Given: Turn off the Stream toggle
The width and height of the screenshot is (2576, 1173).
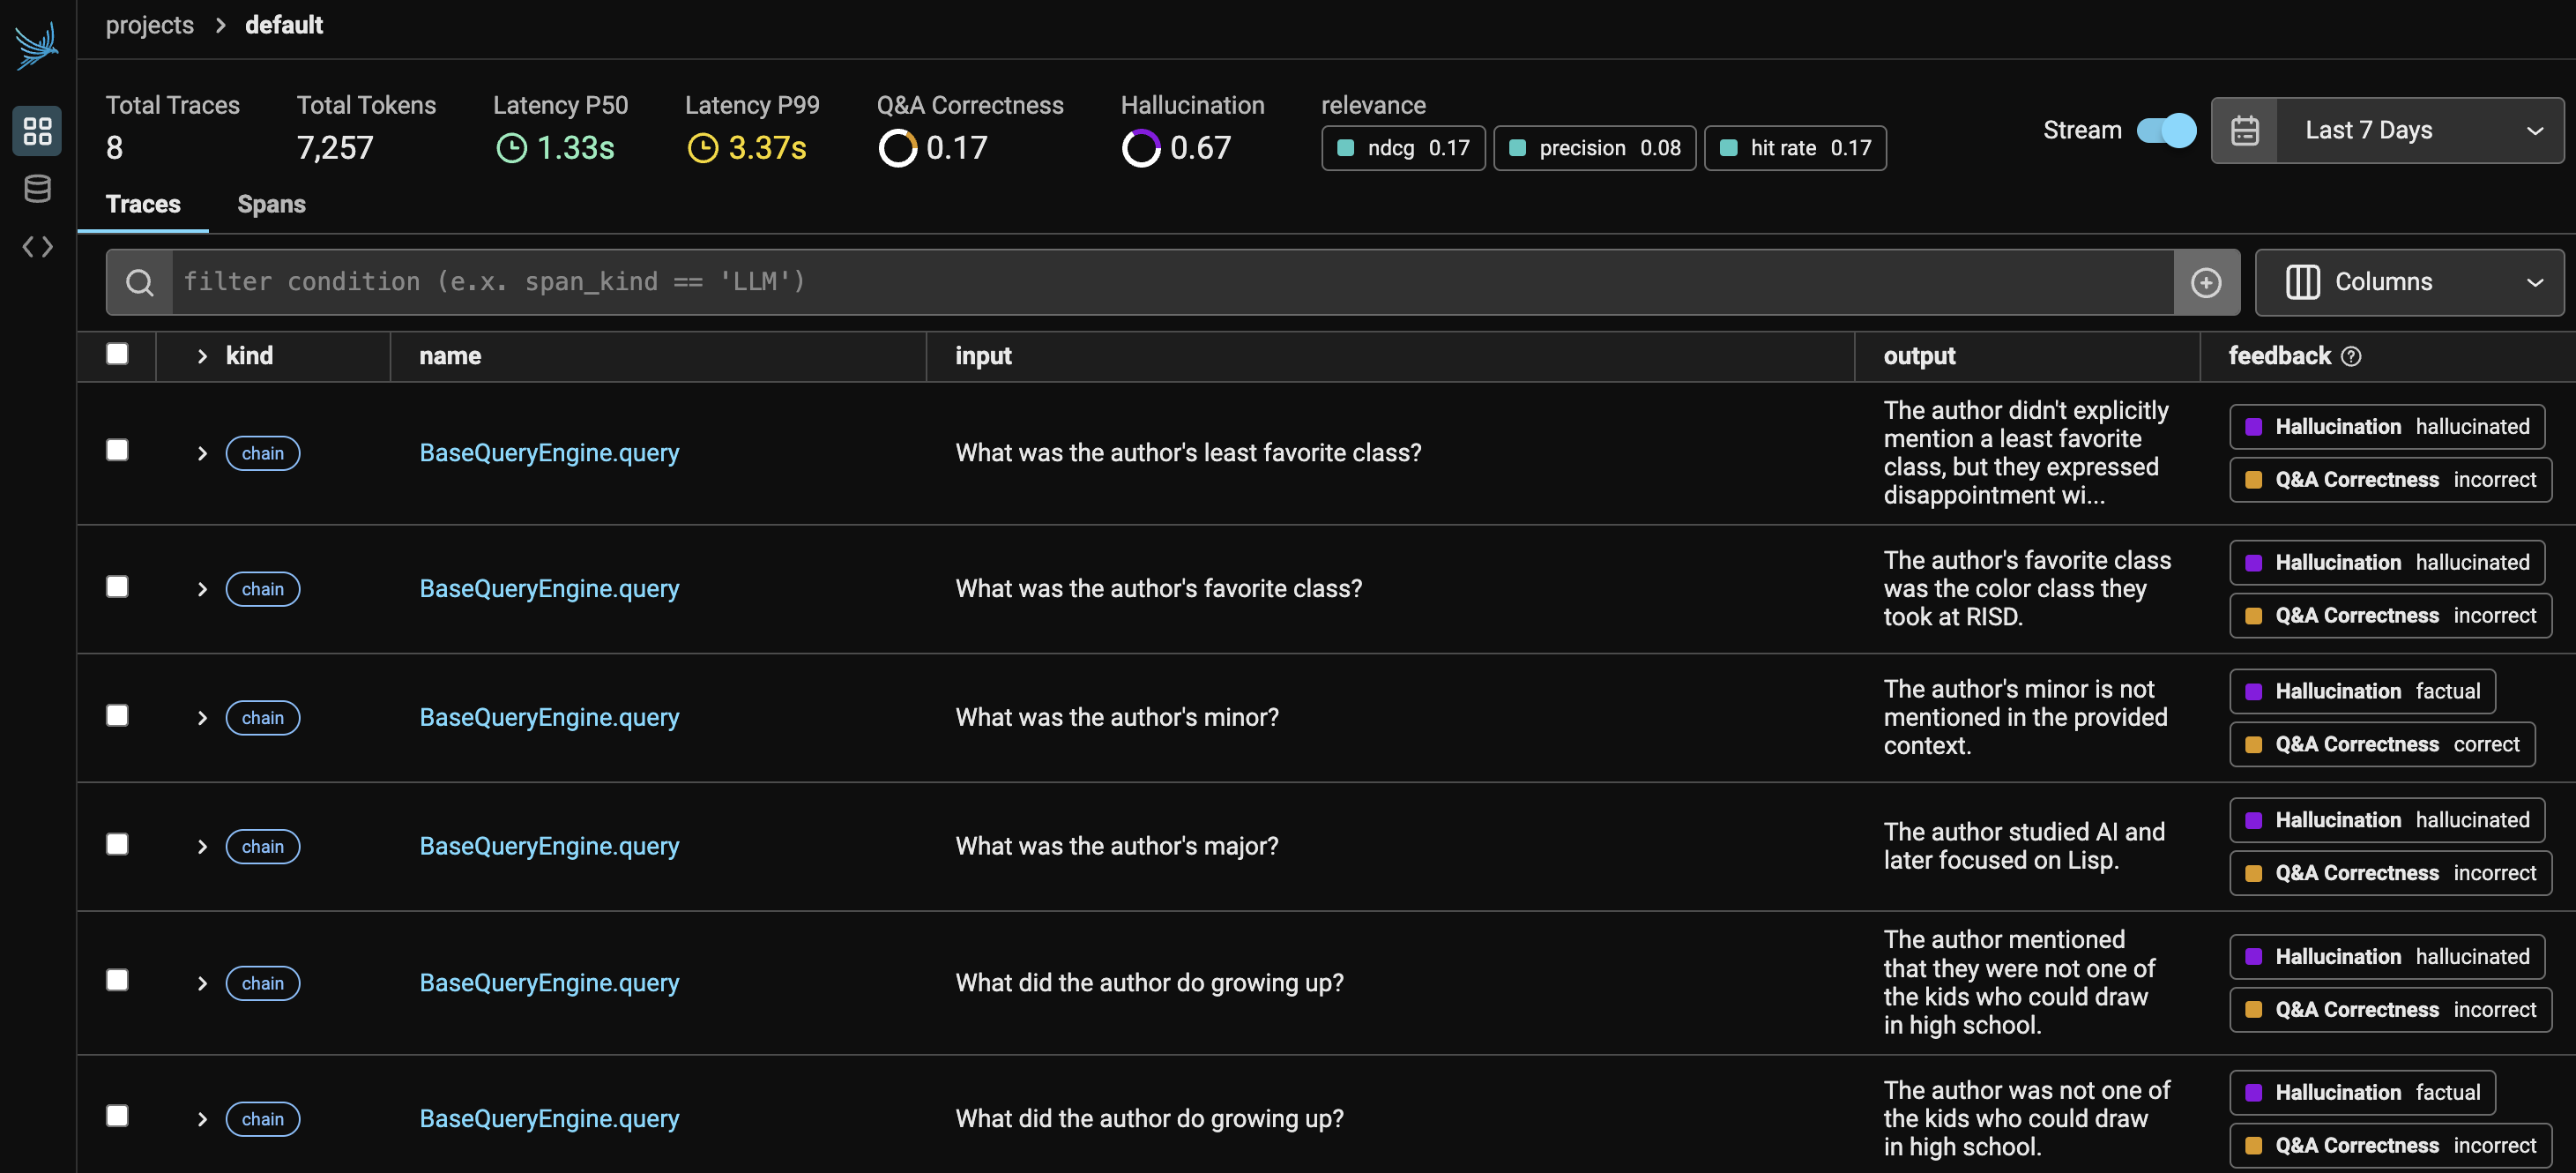Looking at the screenshot, I should (x=2166, y=131).
